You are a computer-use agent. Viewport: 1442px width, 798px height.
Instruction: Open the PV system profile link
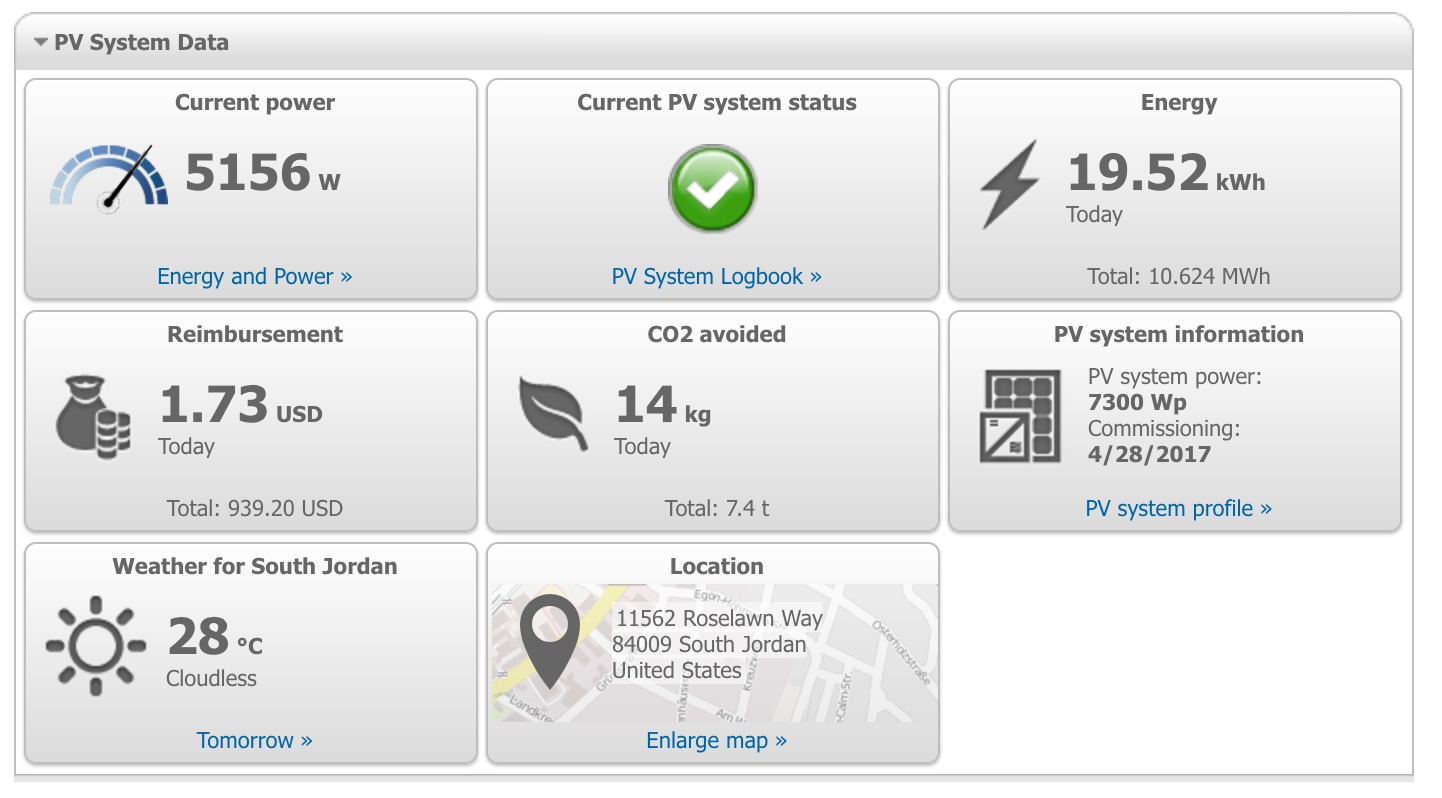[1179, 508]
